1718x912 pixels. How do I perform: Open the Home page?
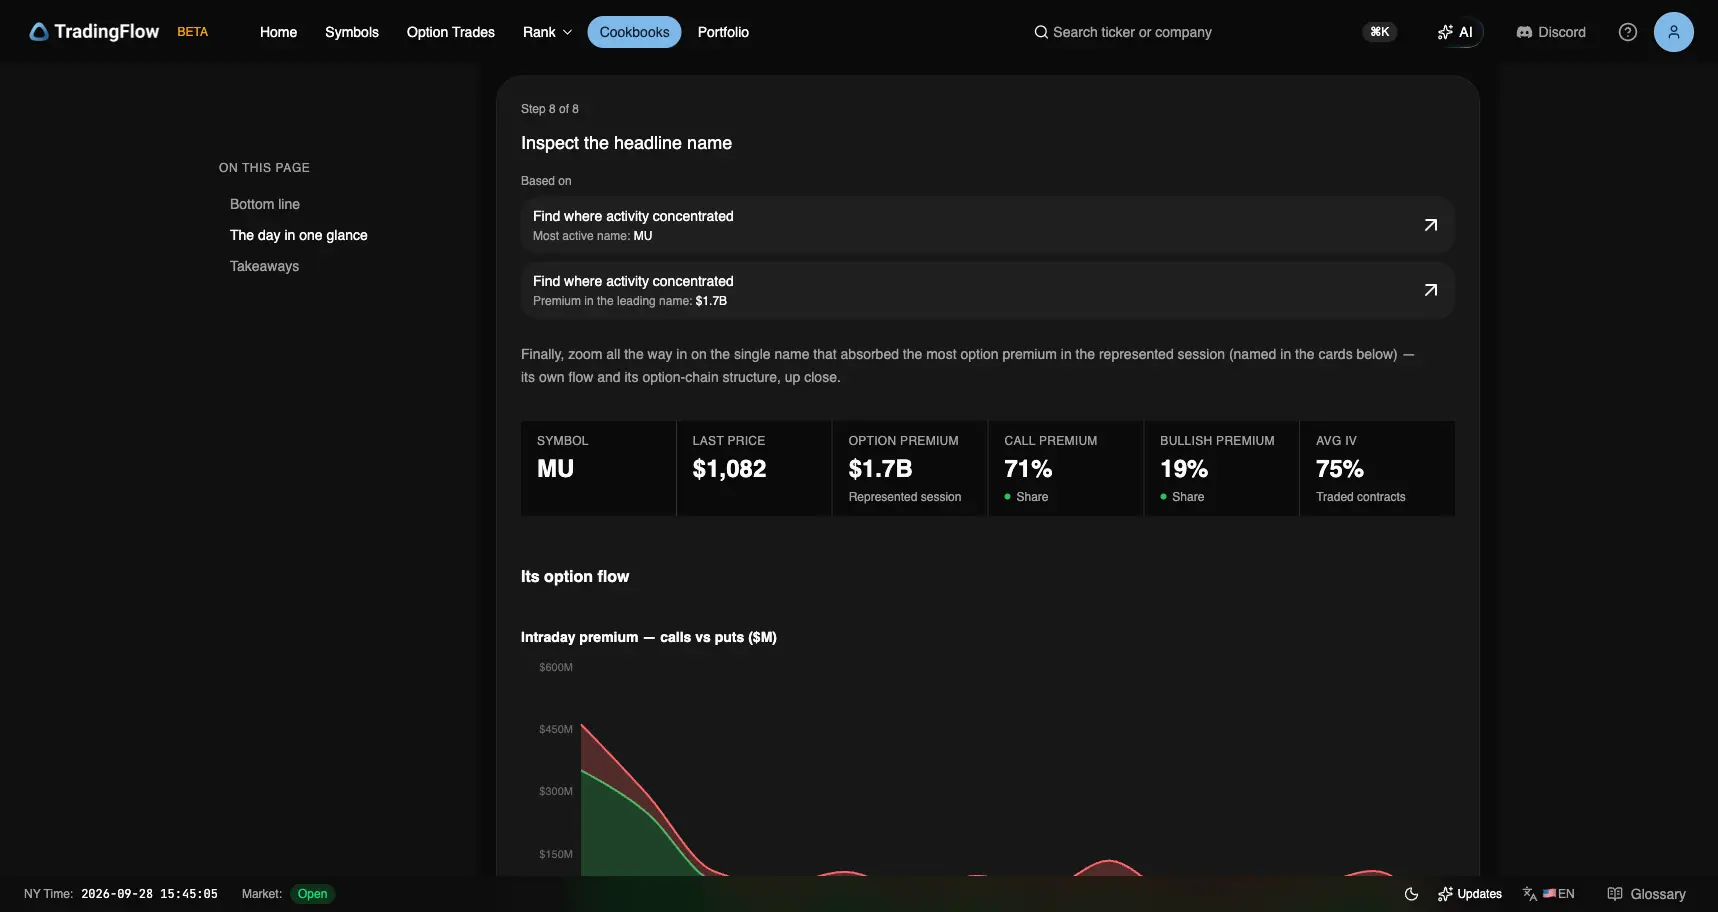click(x=278, y=32)
